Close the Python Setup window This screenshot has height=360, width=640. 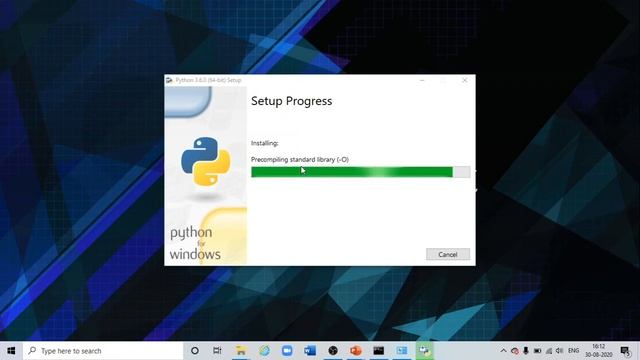(464, 80)
